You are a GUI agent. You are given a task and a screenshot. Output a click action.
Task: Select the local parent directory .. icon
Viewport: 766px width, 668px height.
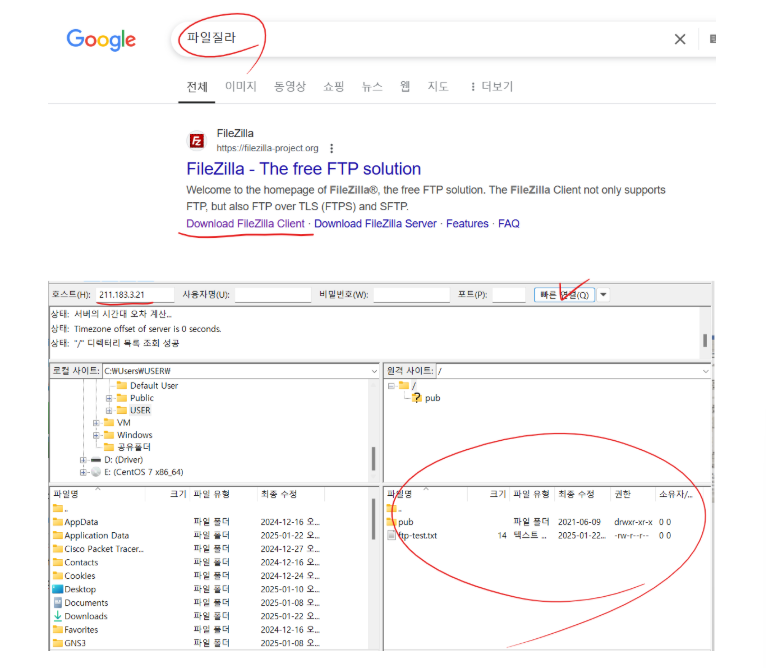point(58,508)
